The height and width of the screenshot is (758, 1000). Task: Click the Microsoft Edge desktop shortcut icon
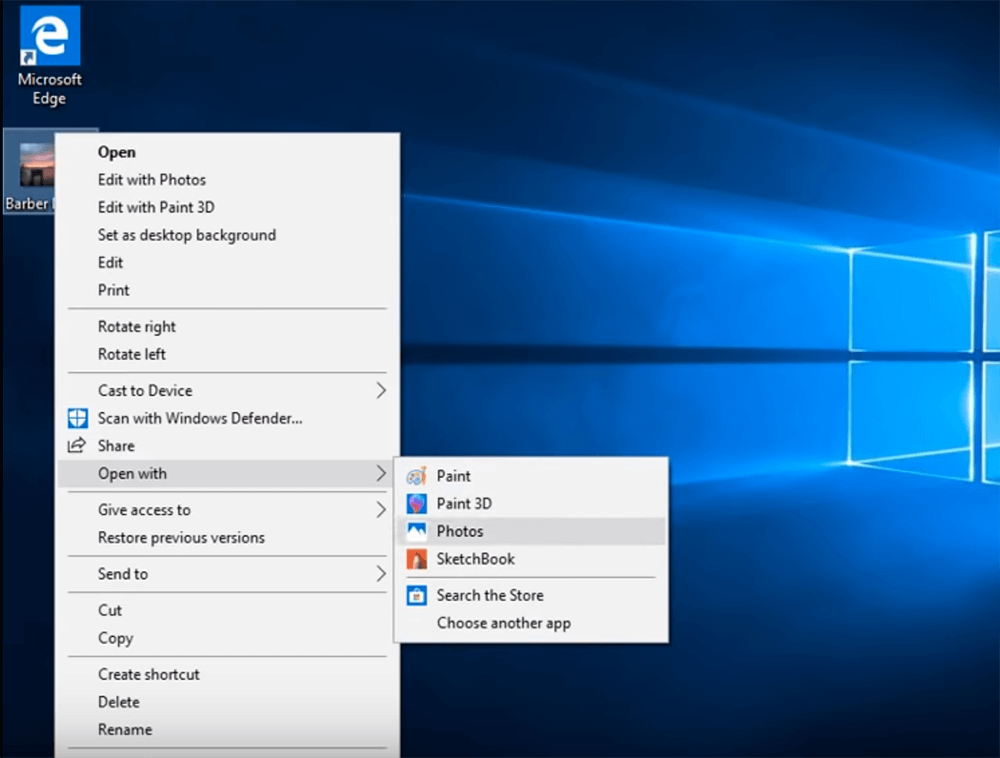(49, 38)
